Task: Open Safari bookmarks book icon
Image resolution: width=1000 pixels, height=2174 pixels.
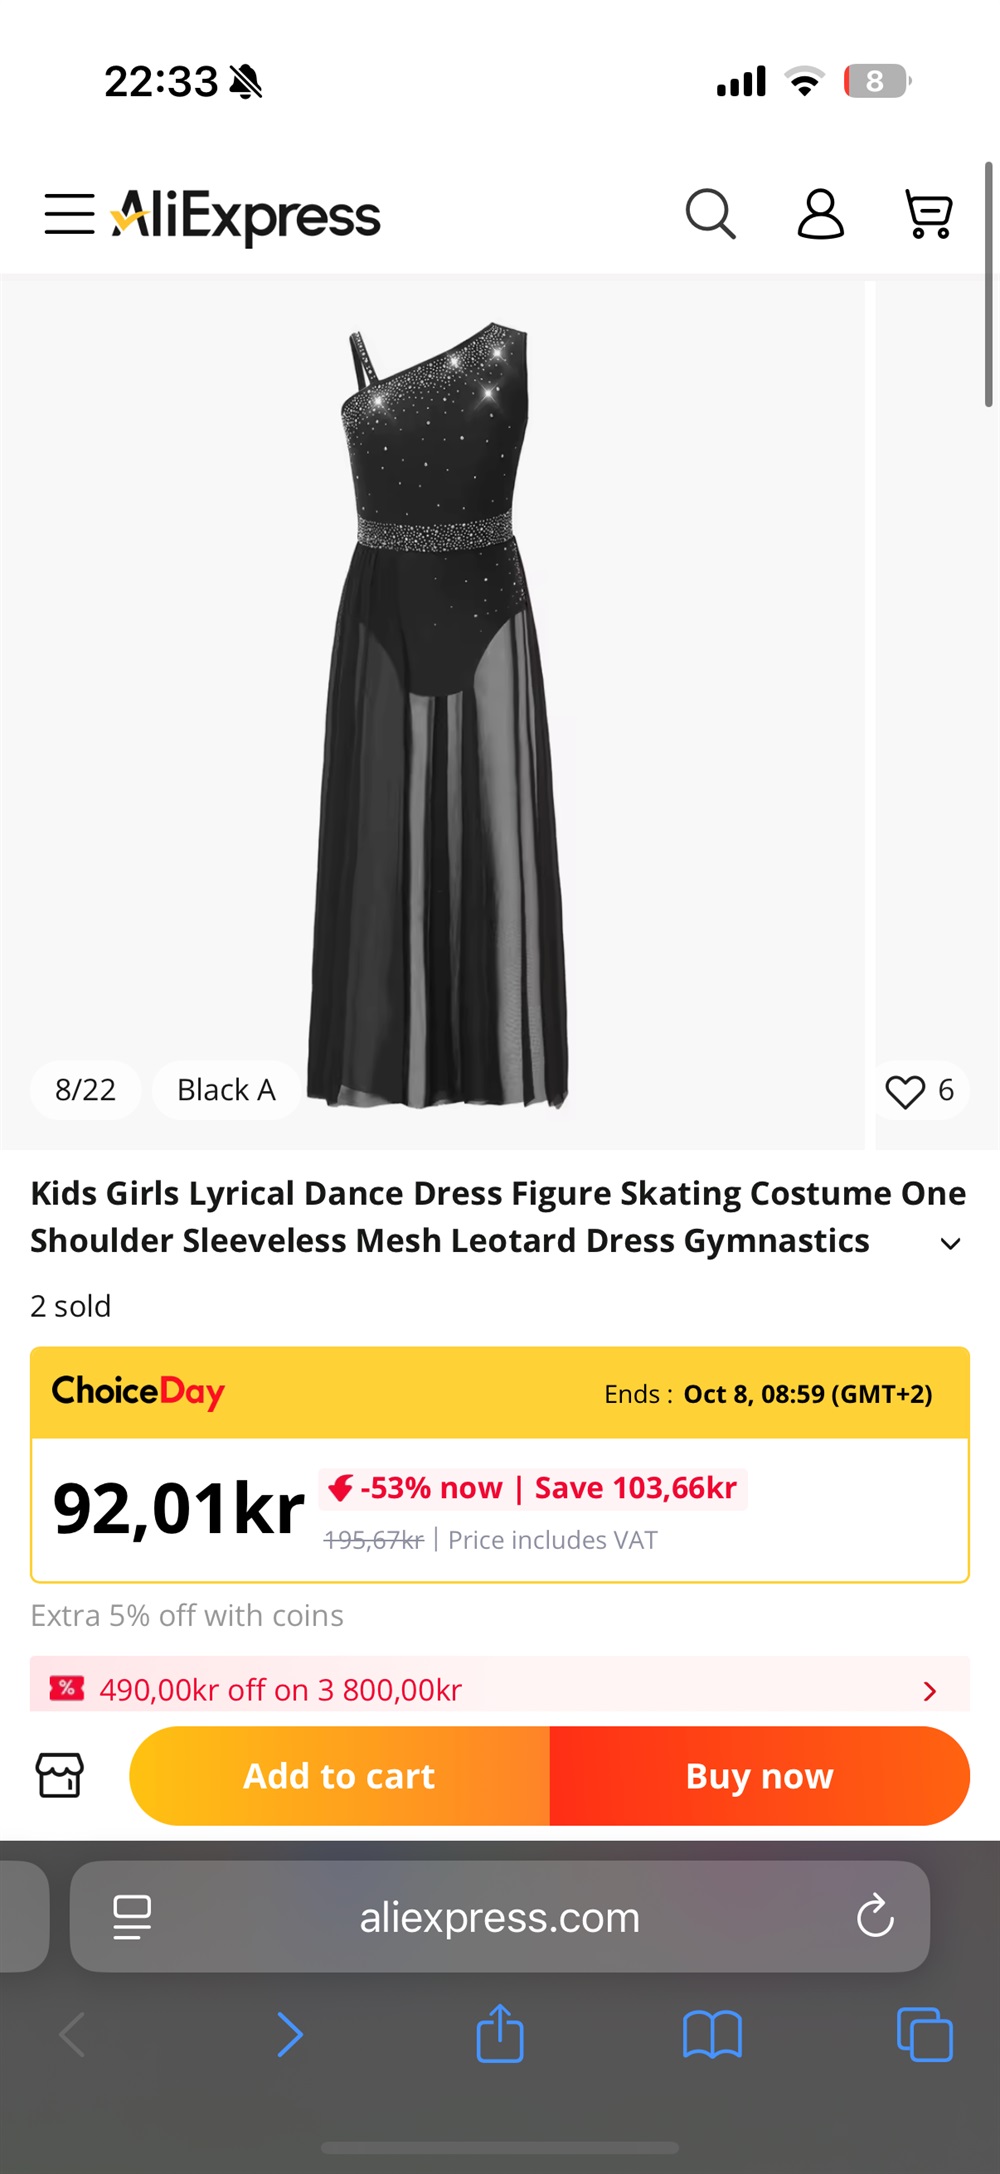Action: point(712,2034)
